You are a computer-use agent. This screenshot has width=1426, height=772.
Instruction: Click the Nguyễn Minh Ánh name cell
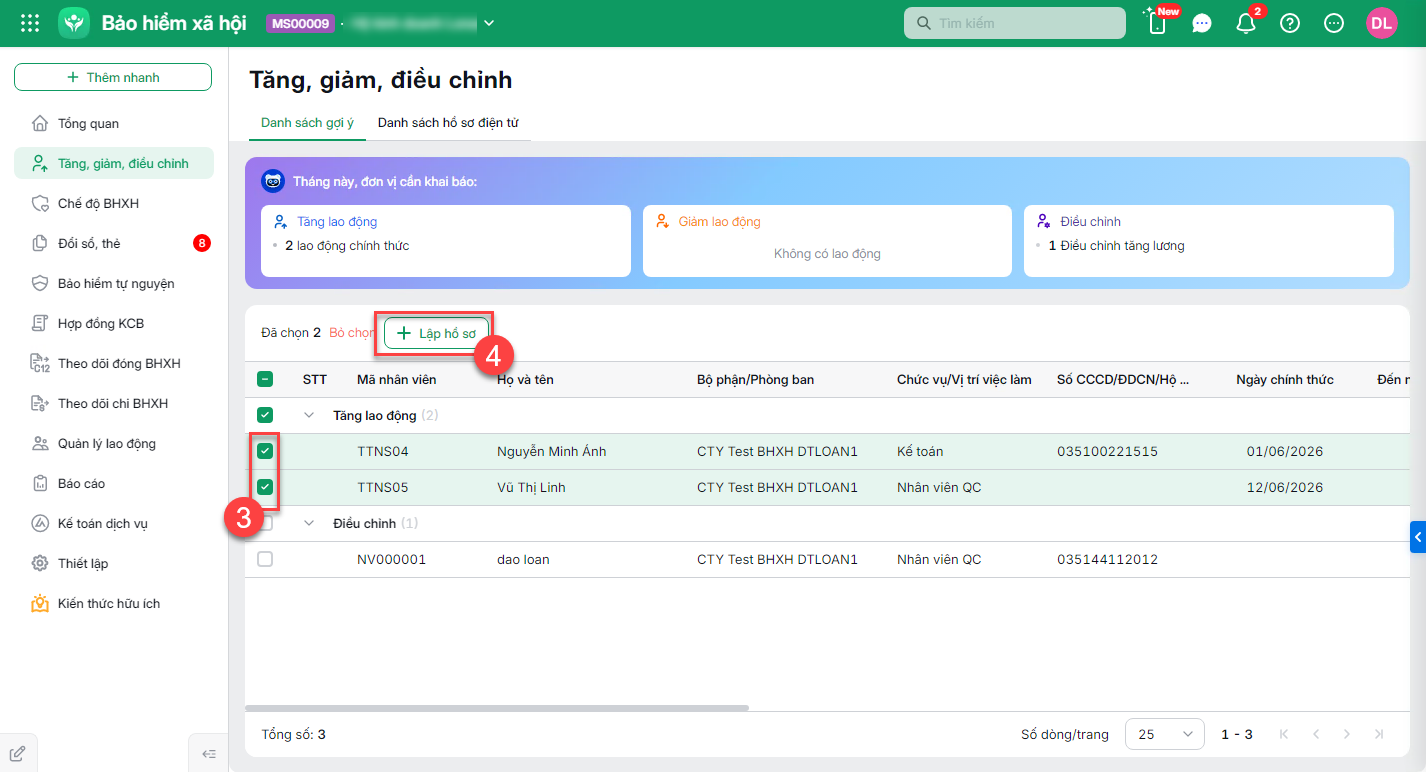(x=552, y=451)
